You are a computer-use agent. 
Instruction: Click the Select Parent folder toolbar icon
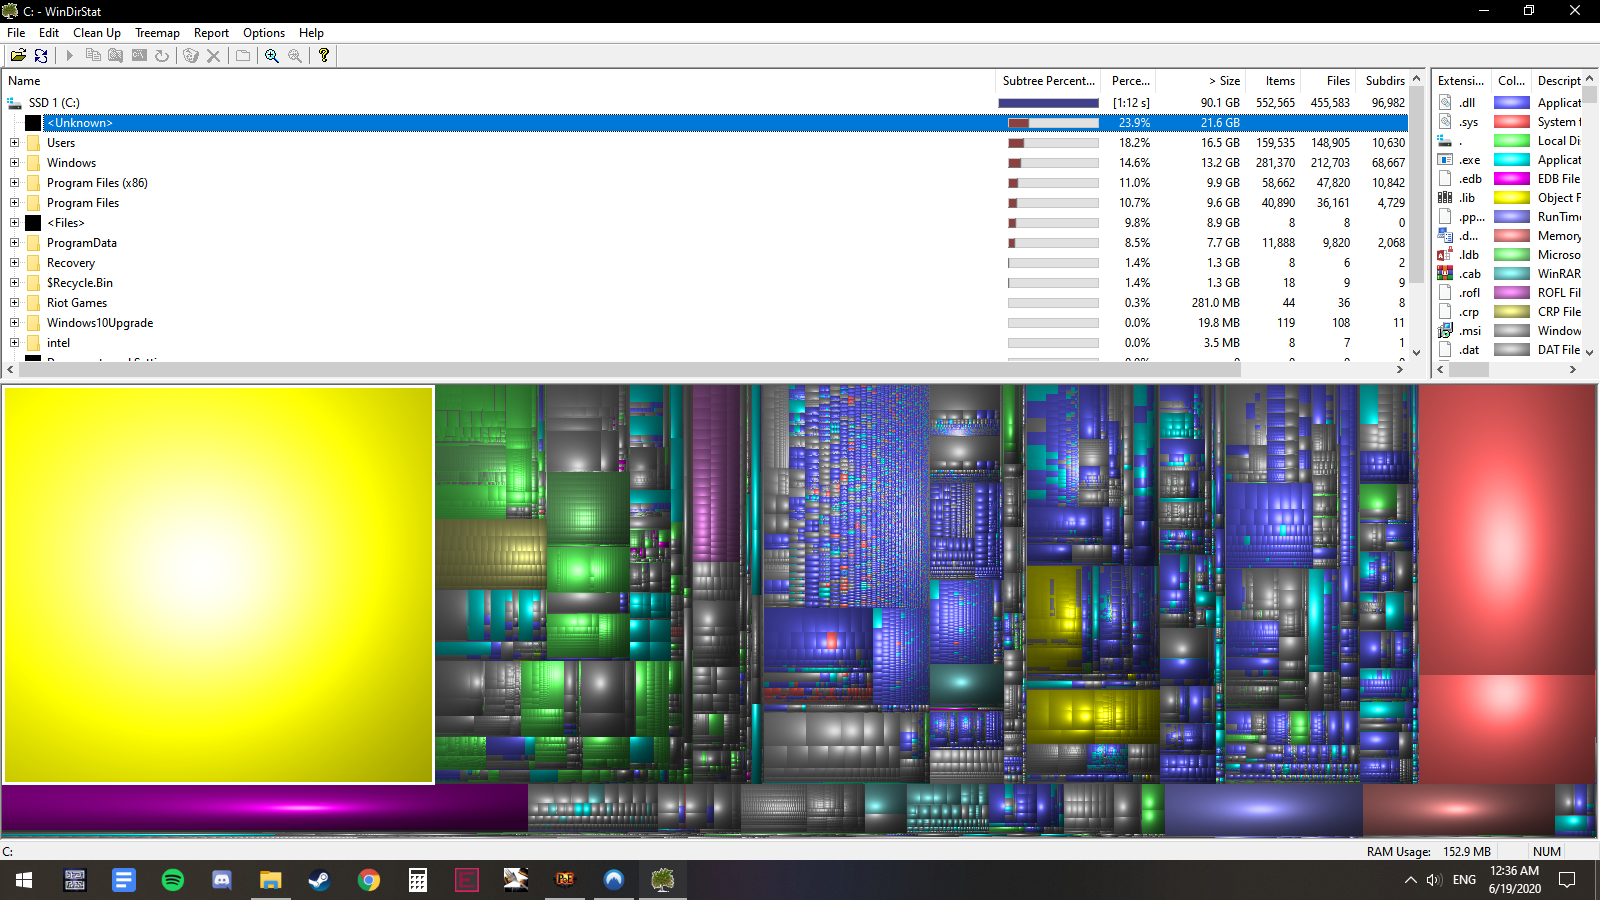click(243, 56)
